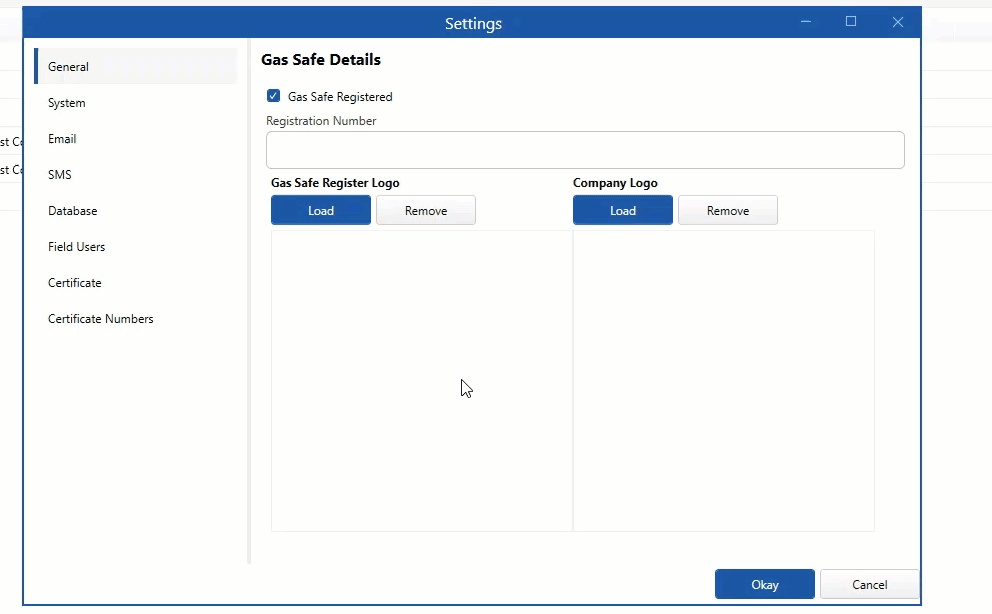The image size is (992, 614).
Task: Open the SMS settings section
Action: point(59,174)
